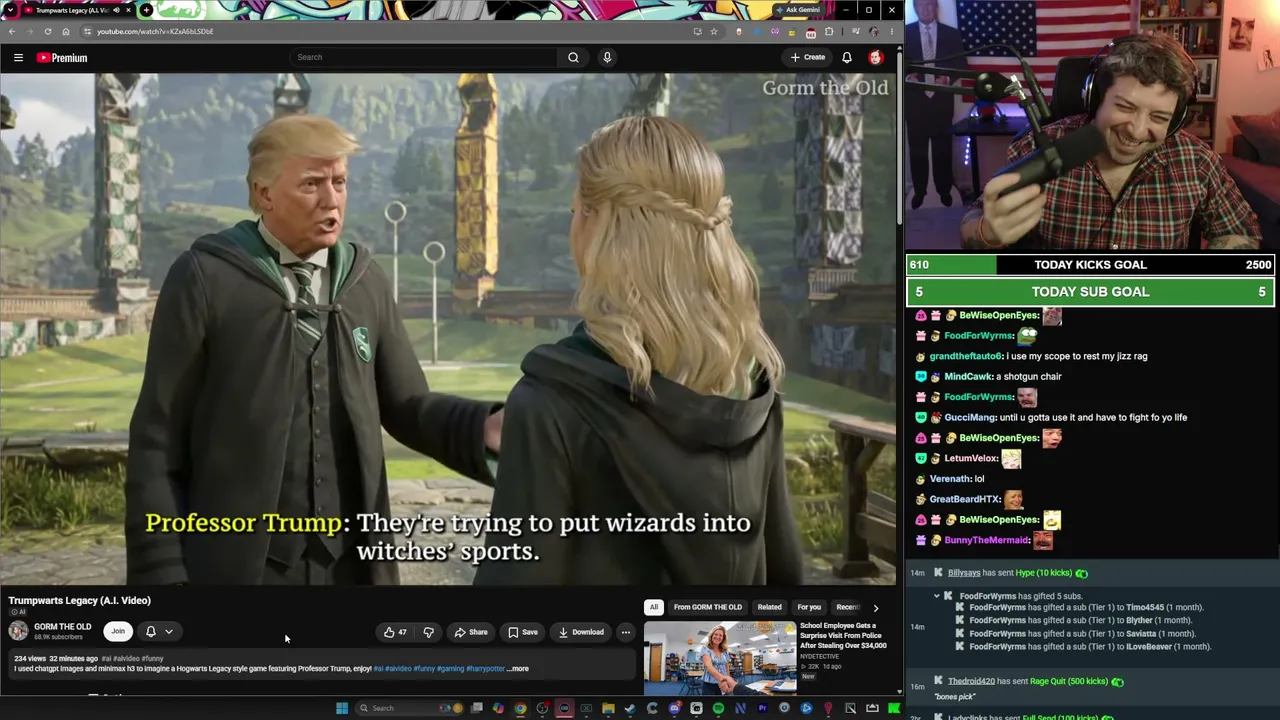This screenshot has height=720, width=1280.
Task: Open a new Chrome tab
Action: click(146, 10)
